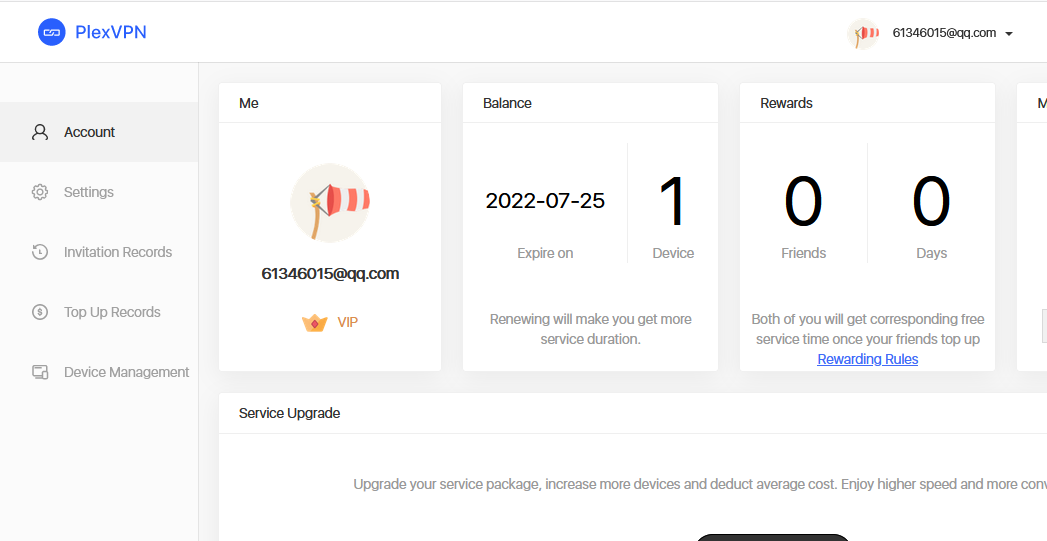Click the Balance card title

click(x=507, y=103)
